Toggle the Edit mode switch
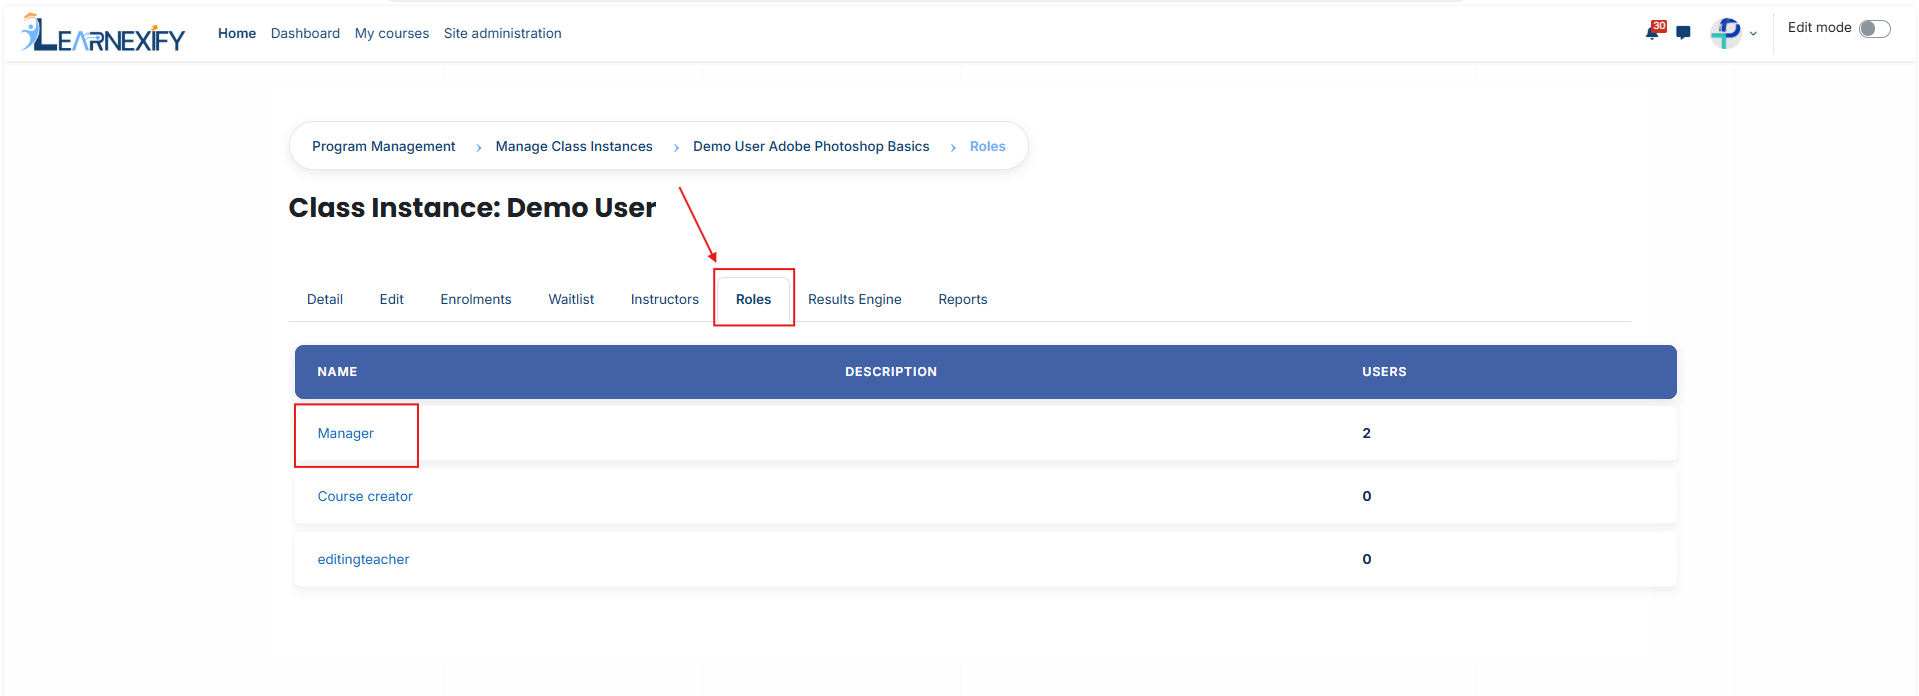The image size is (1919, 696). coord(1875,29)
